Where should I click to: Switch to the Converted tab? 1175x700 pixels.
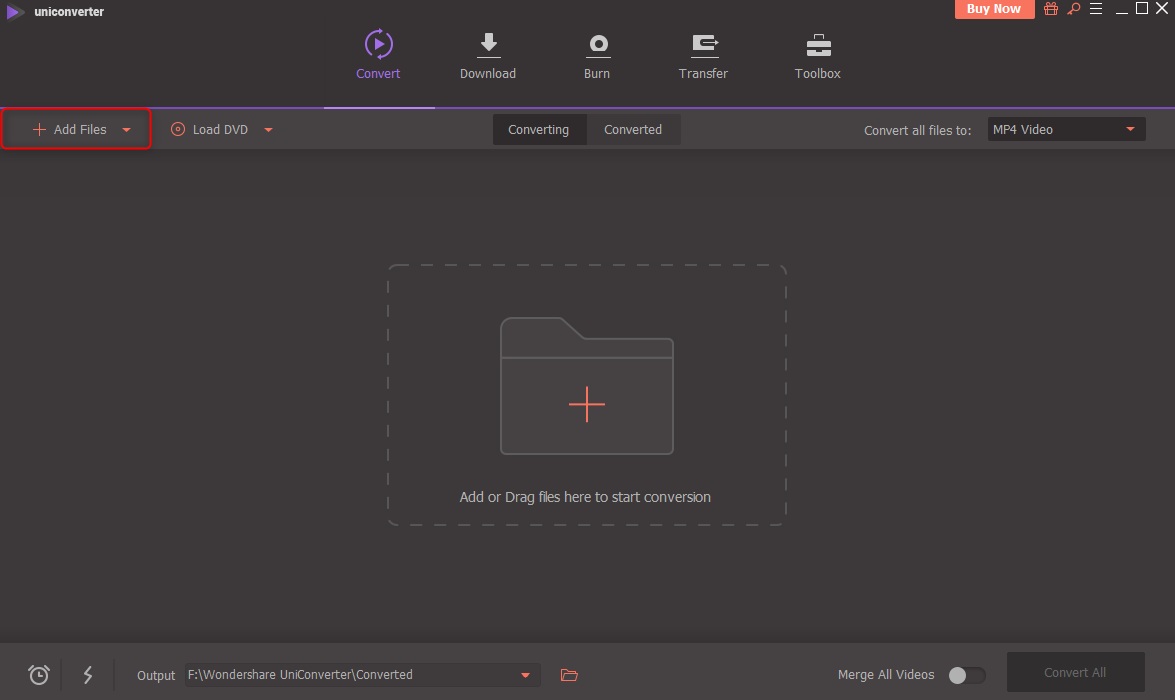click(x=633, y=129)
